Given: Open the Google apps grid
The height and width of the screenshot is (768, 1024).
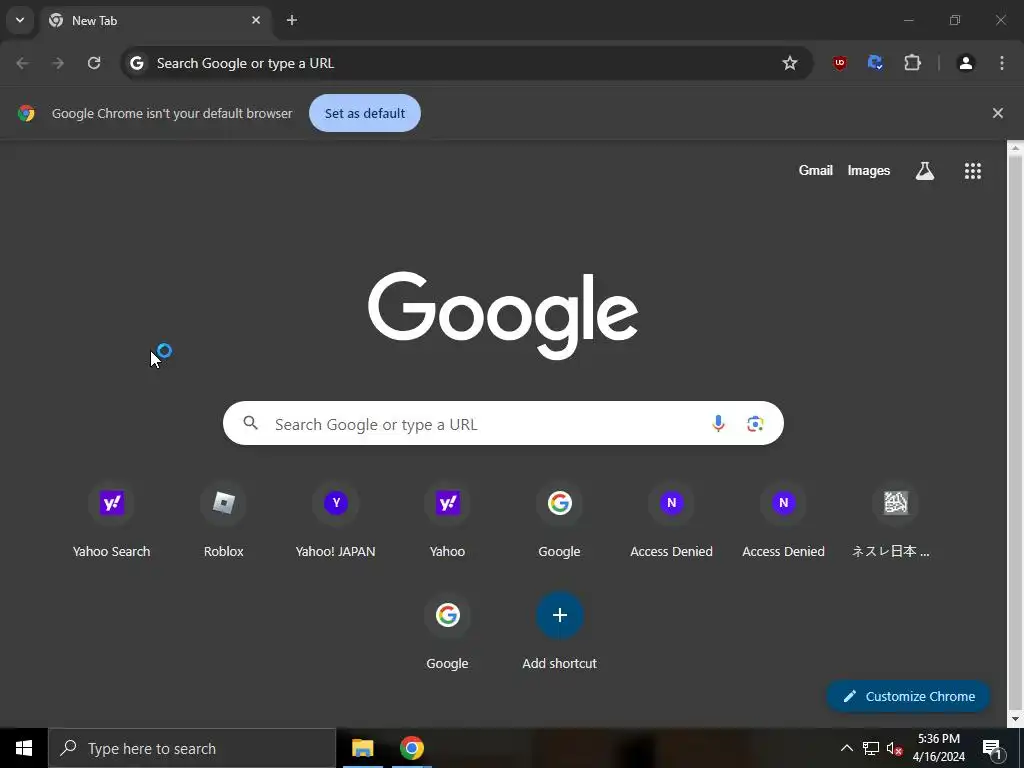Looking at the screenshot, I should (972, 171).
